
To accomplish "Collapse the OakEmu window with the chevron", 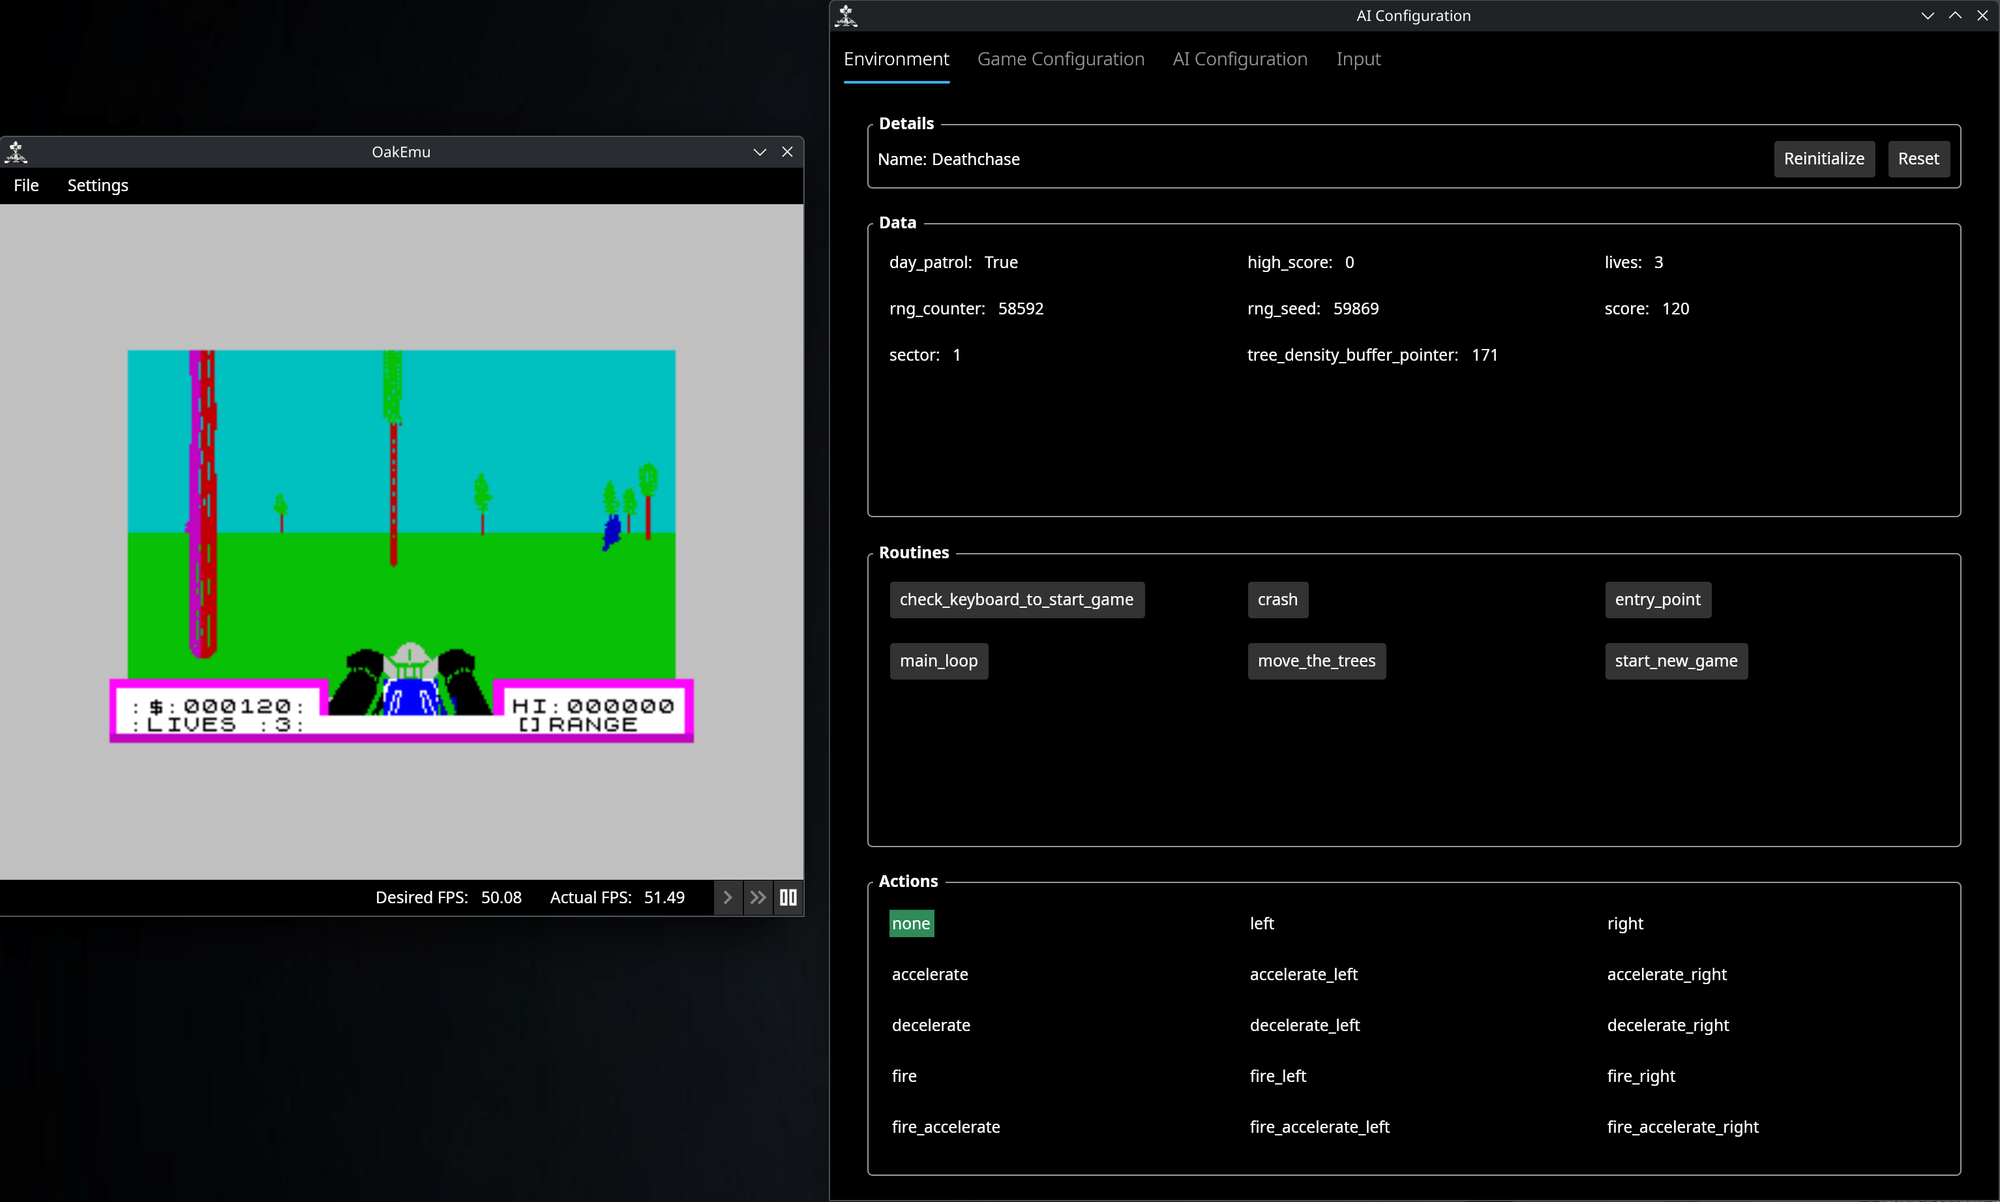I will [759, 152].
